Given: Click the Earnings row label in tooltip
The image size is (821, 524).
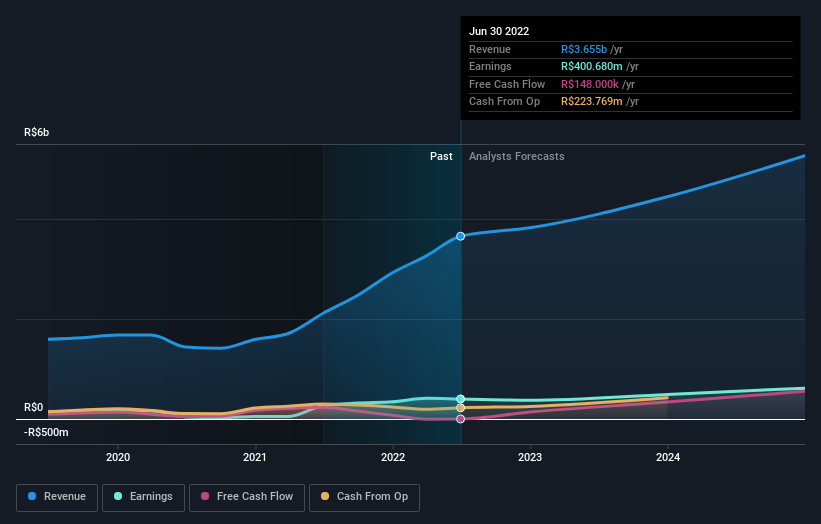Looking at the screenshot, I should [x=490, y=66].
